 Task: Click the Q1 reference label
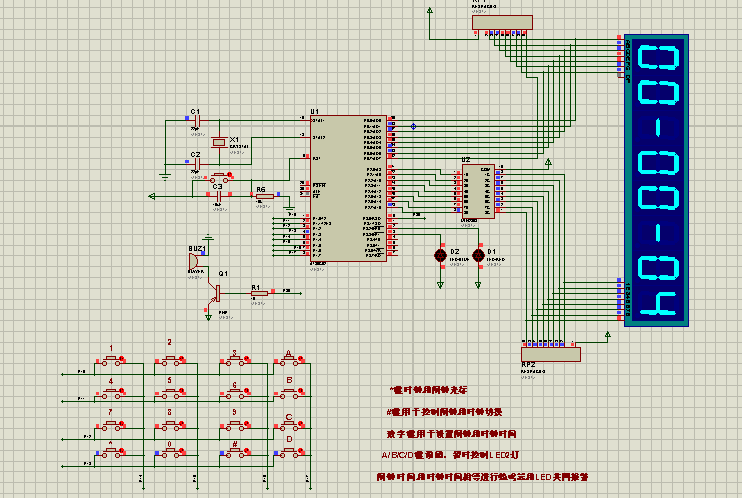(x=223, y=274)
